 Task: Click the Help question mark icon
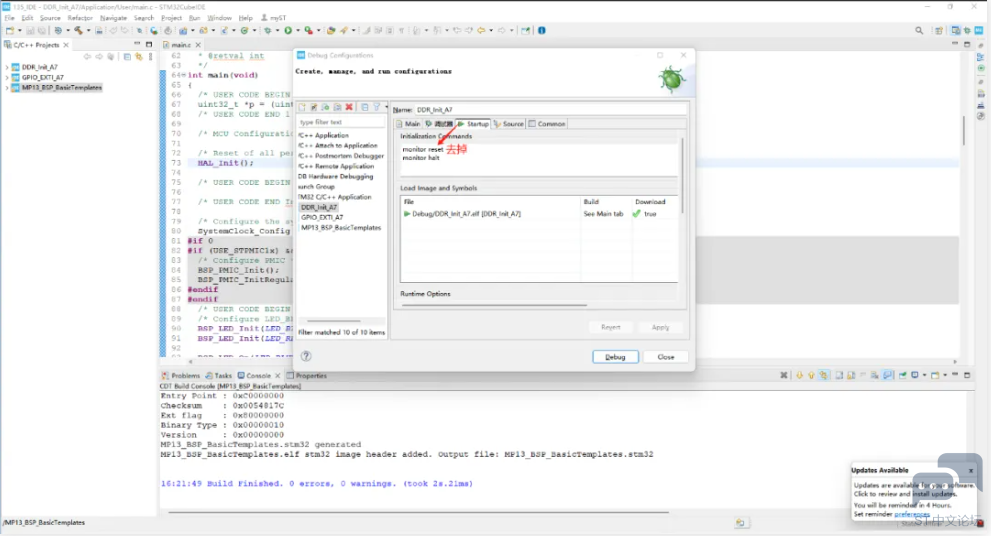pyautogui.click(x=306, y=356)
